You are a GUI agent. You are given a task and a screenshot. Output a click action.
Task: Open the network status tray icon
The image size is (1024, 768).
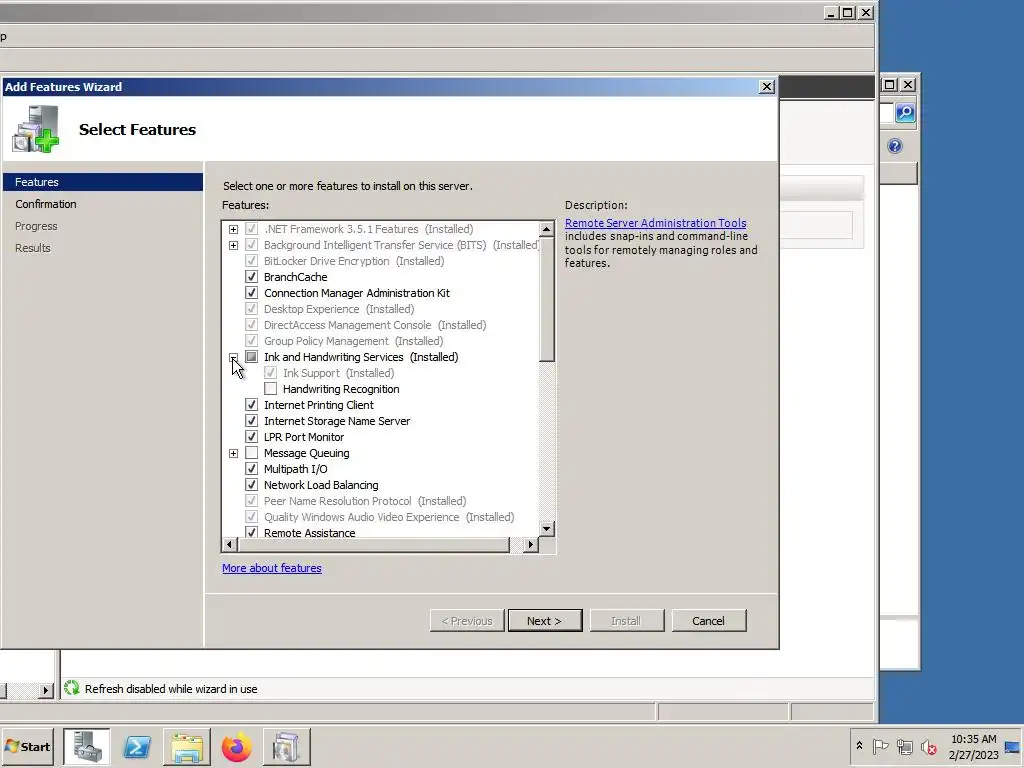click(904, 746)
